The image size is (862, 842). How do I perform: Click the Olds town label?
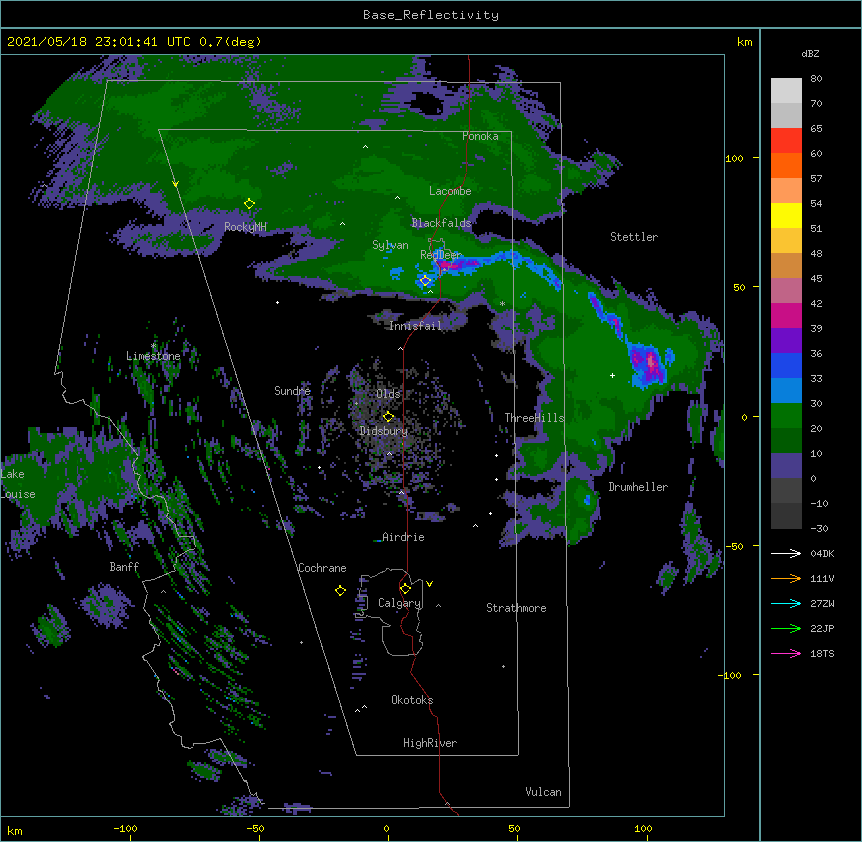388,394
